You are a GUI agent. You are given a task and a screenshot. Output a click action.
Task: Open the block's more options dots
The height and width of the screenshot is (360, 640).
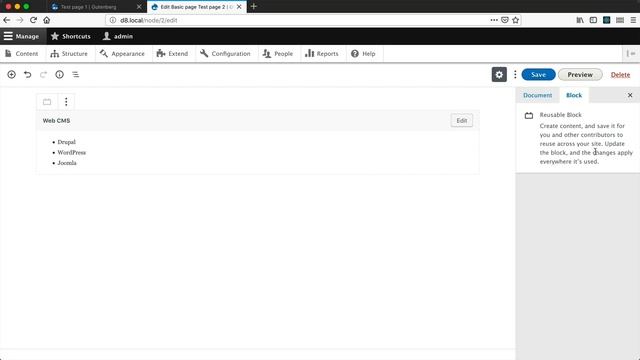[x=66, y=102]
